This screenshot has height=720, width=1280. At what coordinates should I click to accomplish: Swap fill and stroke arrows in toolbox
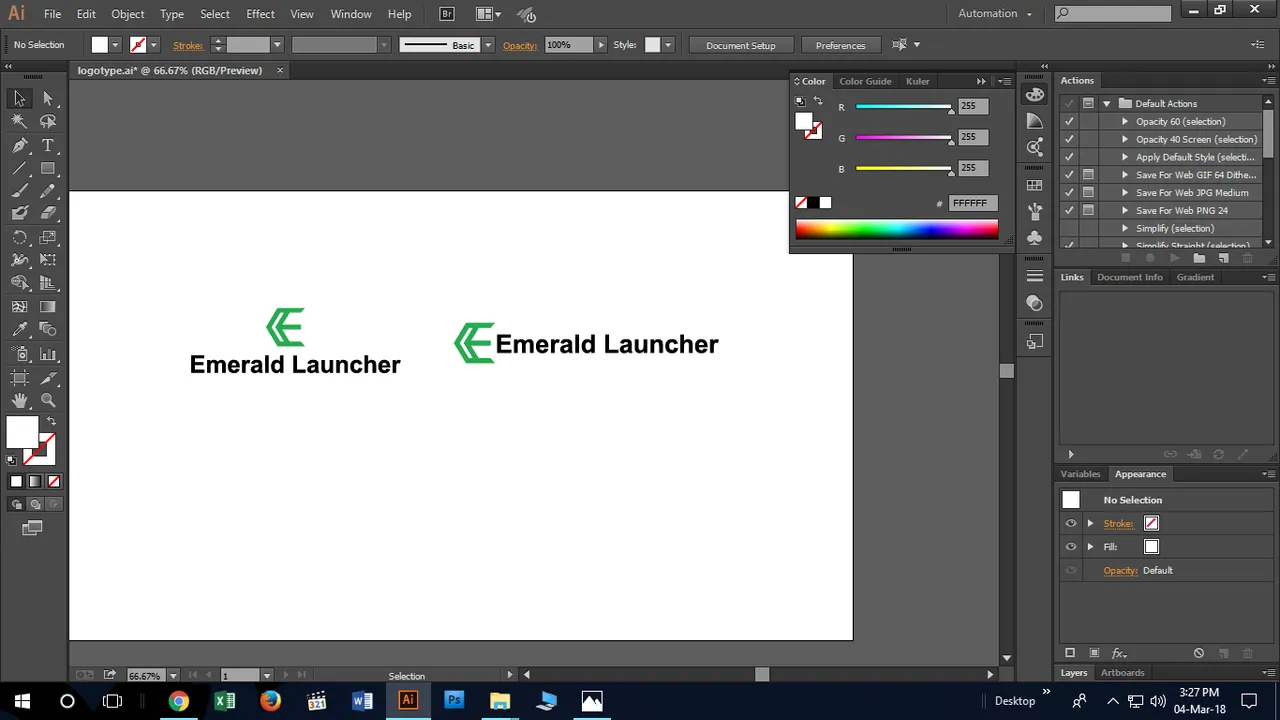[51, 421]
